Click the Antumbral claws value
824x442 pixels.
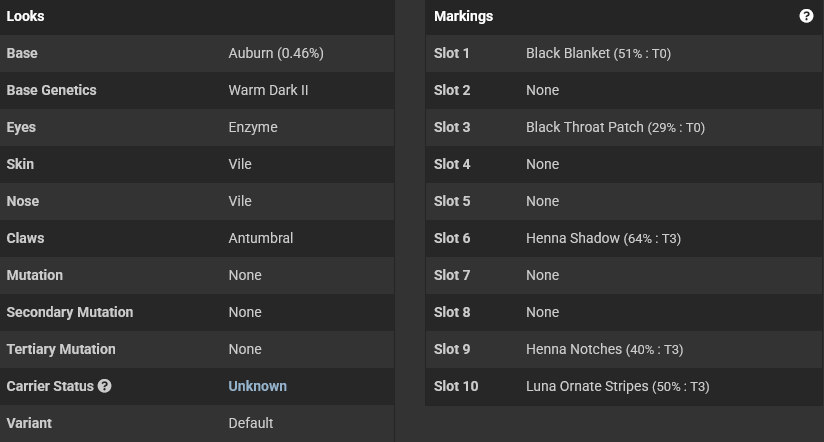[x=260, y=238]
